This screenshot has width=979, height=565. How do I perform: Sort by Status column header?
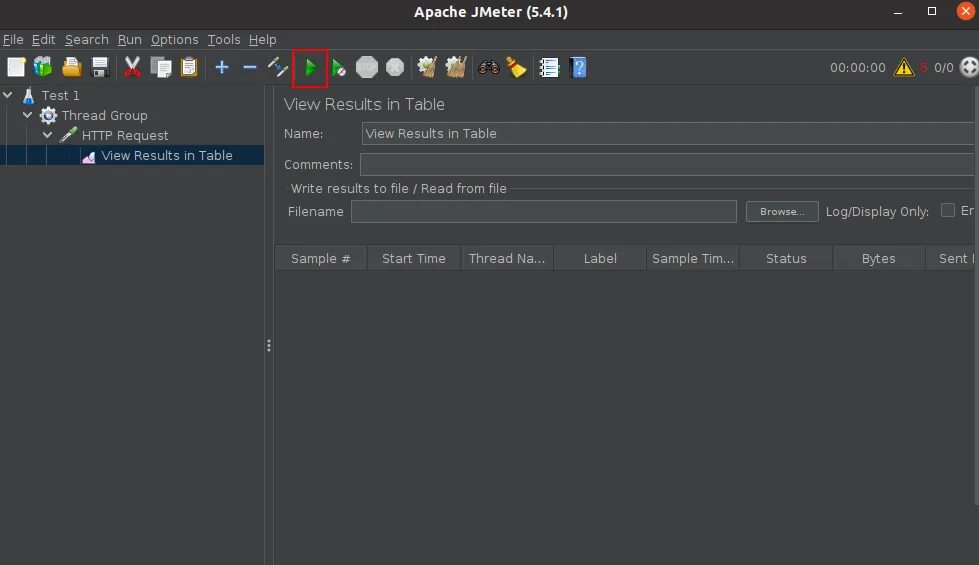[785, 258]
